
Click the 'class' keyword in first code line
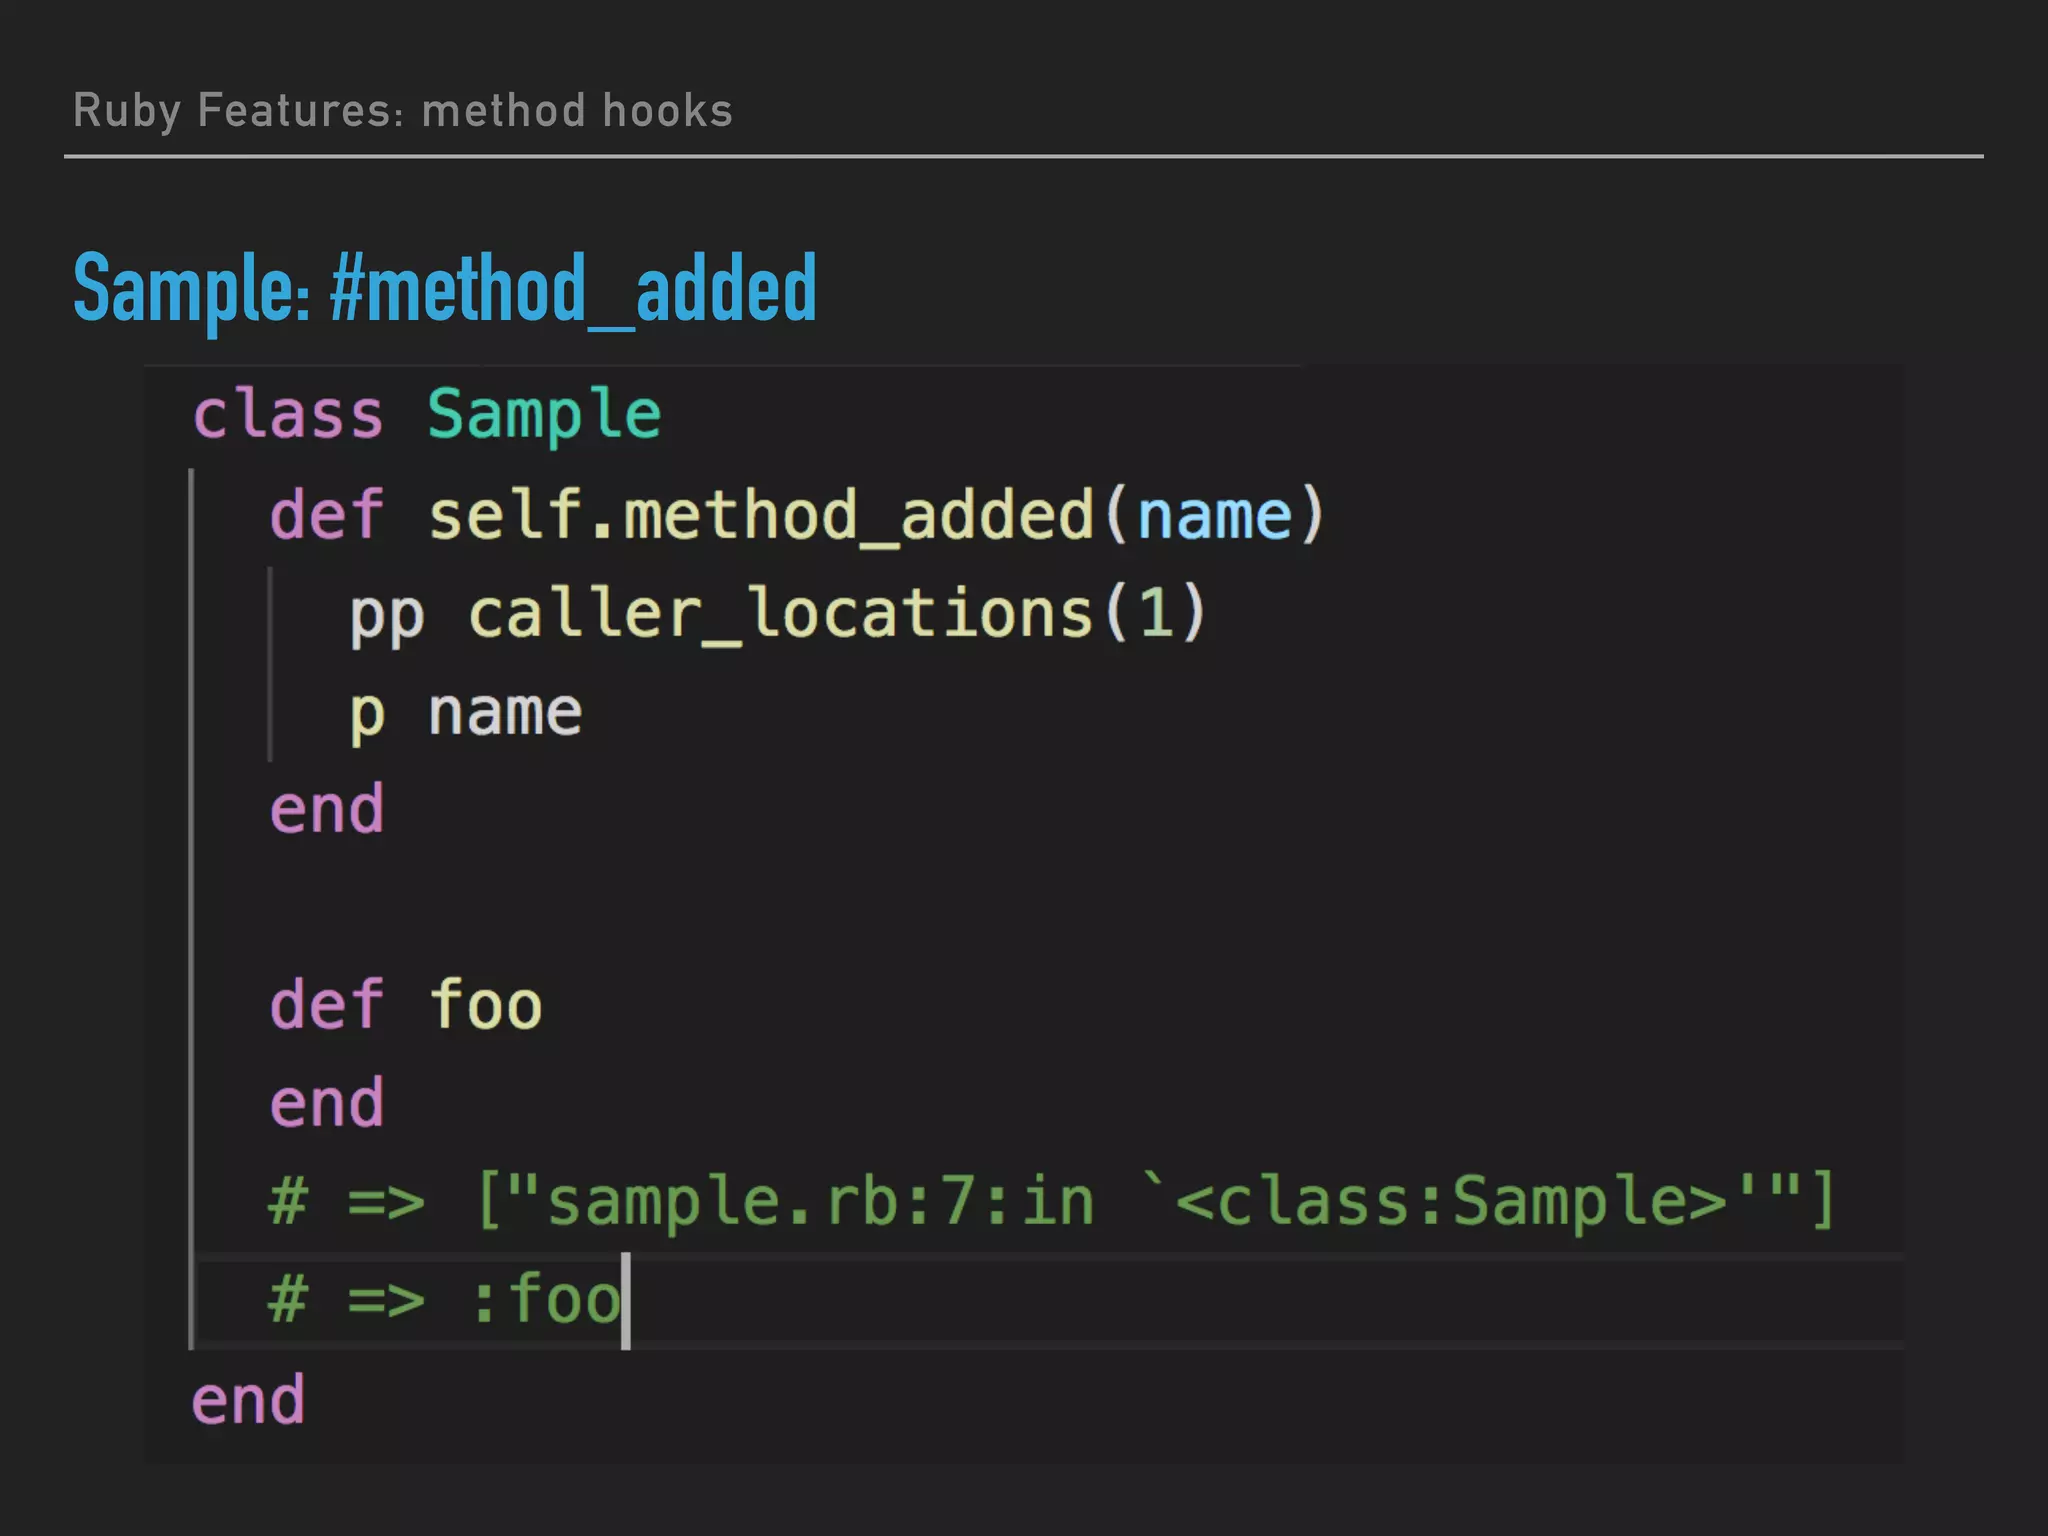pyautogui.click(x=288, y=415)
